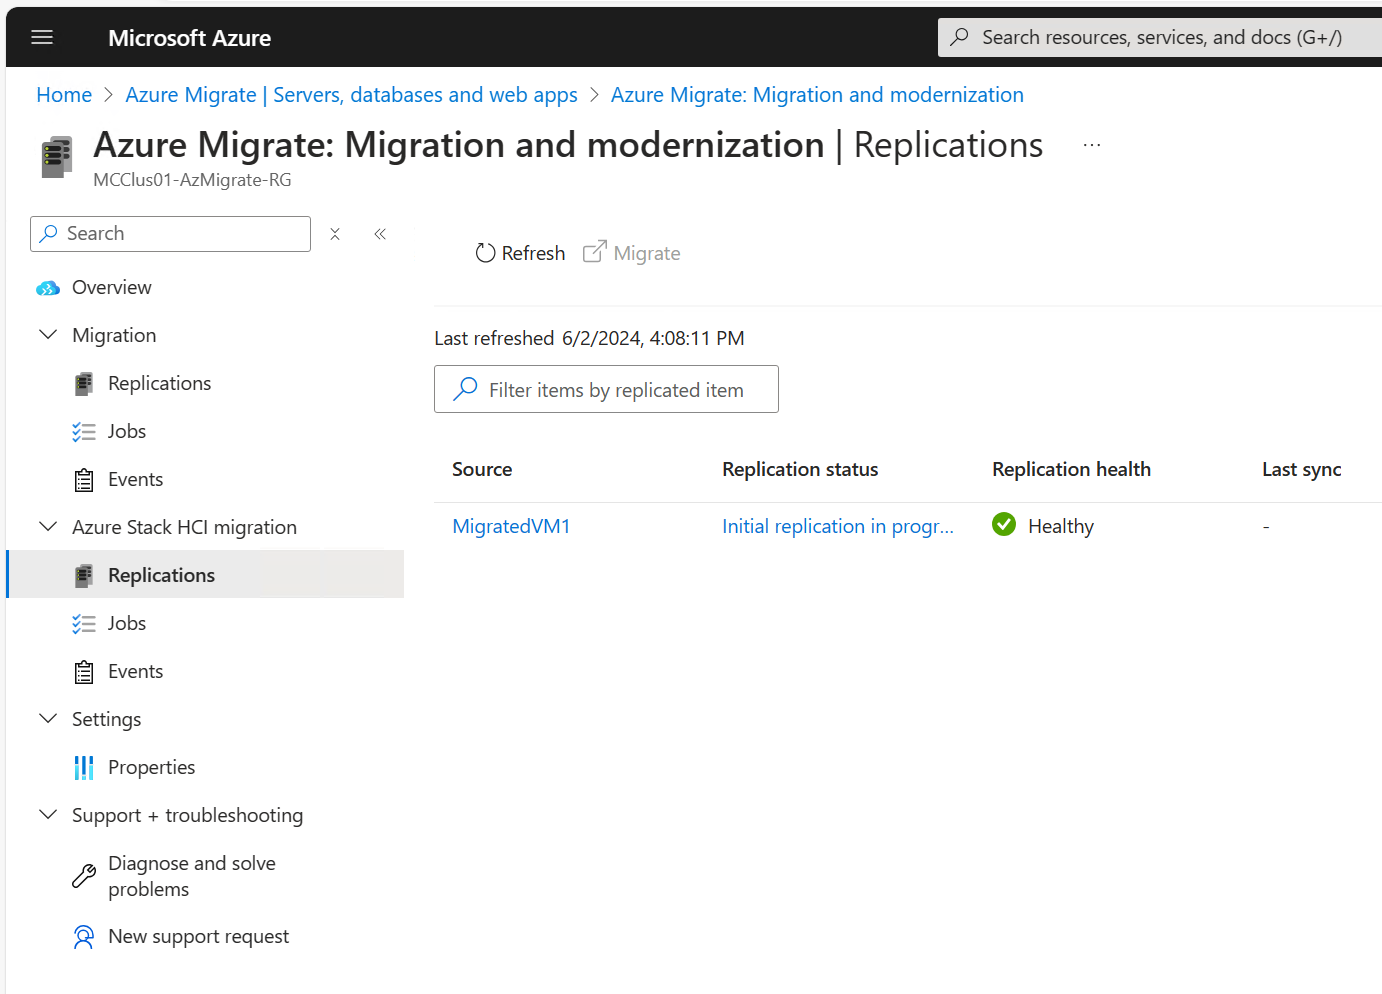This screenshot has width=1382, height=994.
Task: Open the MigratedVM1 source link
Action: (x=511, y=526)
